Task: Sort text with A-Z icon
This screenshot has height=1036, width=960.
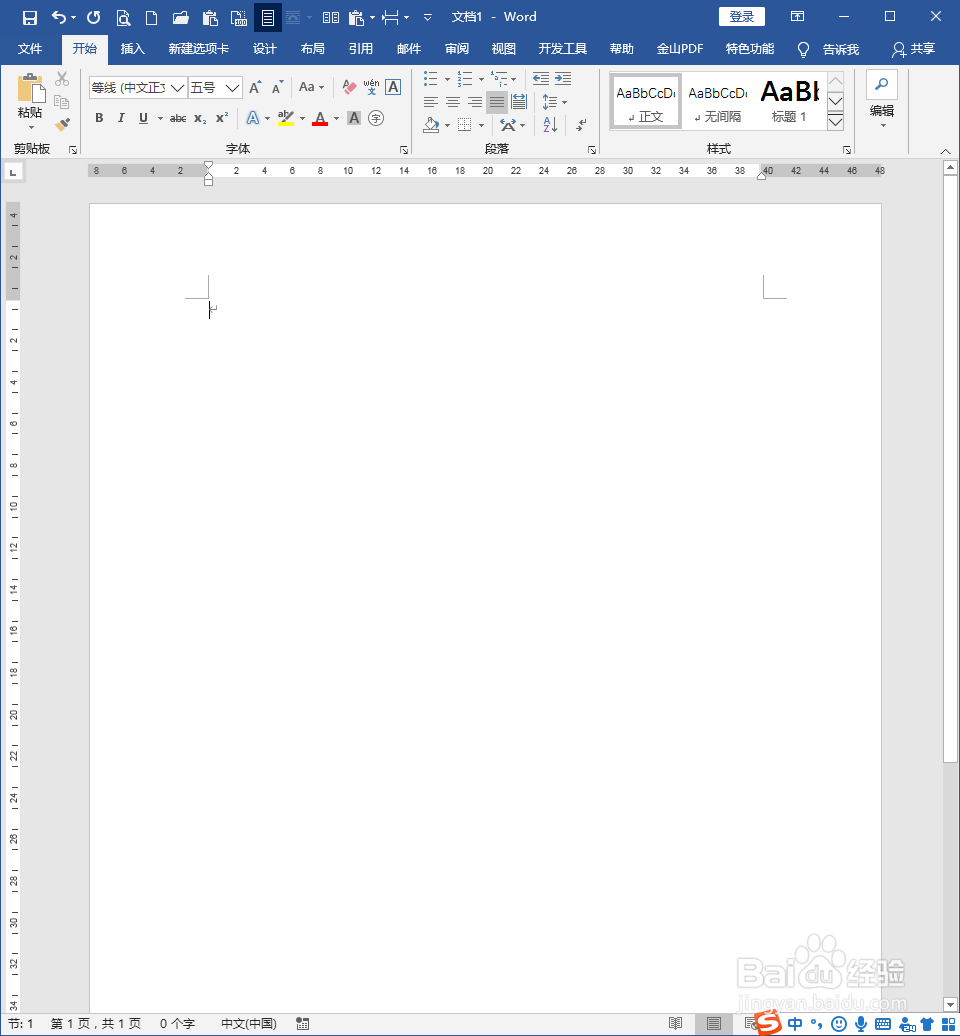Action: (x=550, y=124)
